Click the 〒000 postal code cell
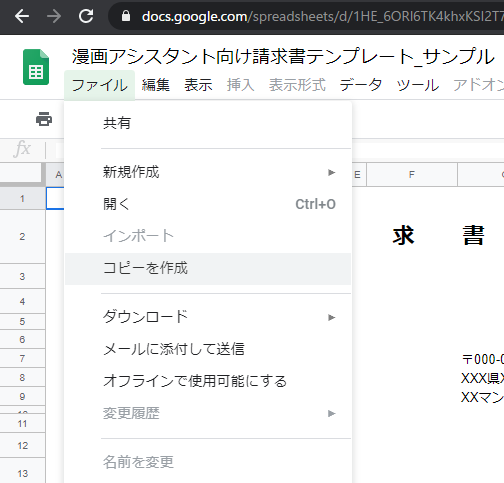Viewport: 504px width, 483px height. click(483, 359)
